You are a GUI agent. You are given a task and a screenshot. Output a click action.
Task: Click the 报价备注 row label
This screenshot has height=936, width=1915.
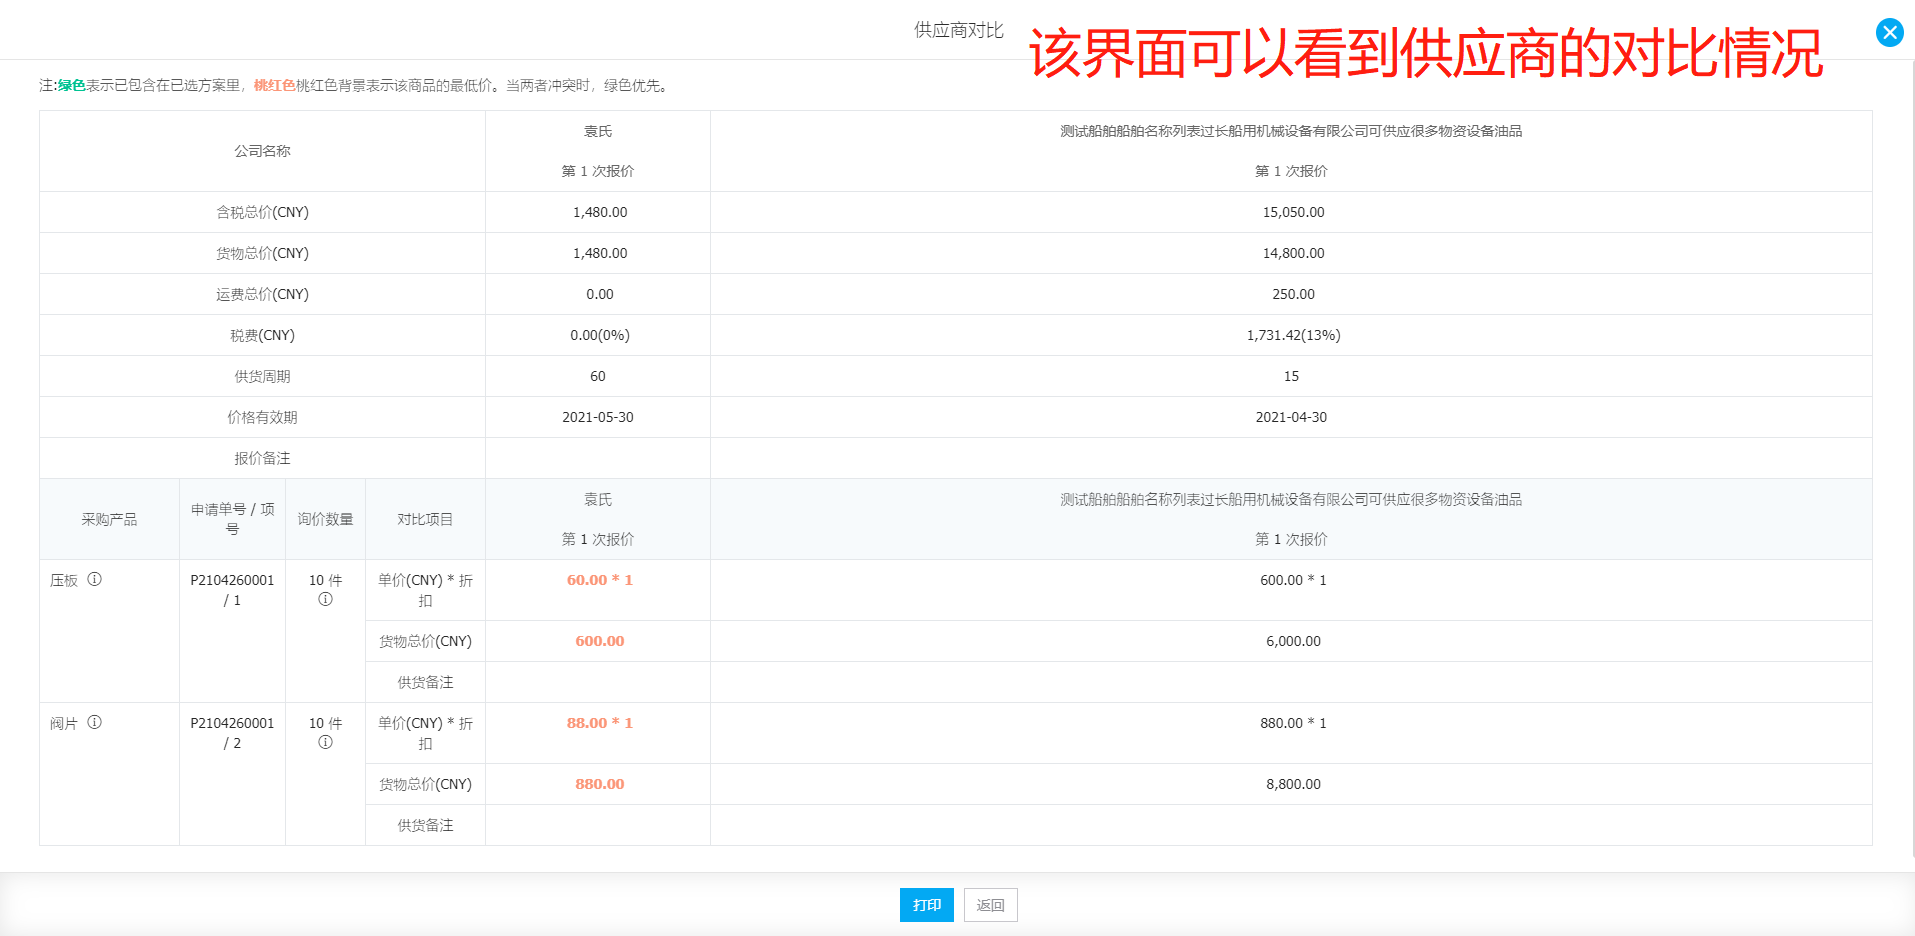262,458
